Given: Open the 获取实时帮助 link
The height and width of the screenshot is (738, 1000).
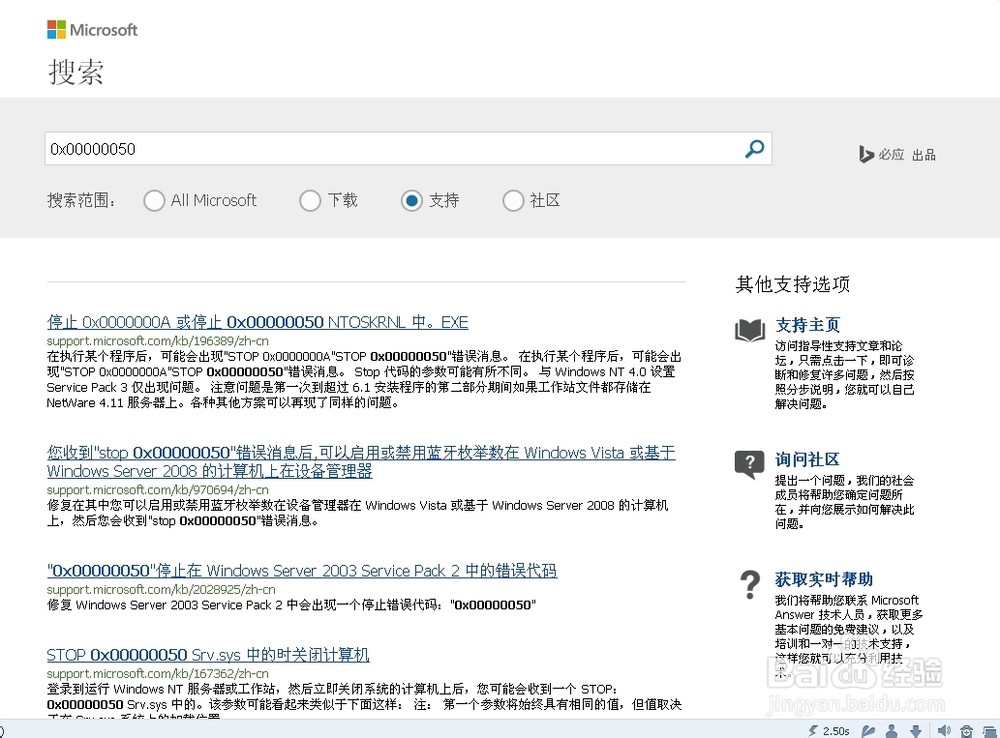Looking at the screenshot, I should point(824,579).
